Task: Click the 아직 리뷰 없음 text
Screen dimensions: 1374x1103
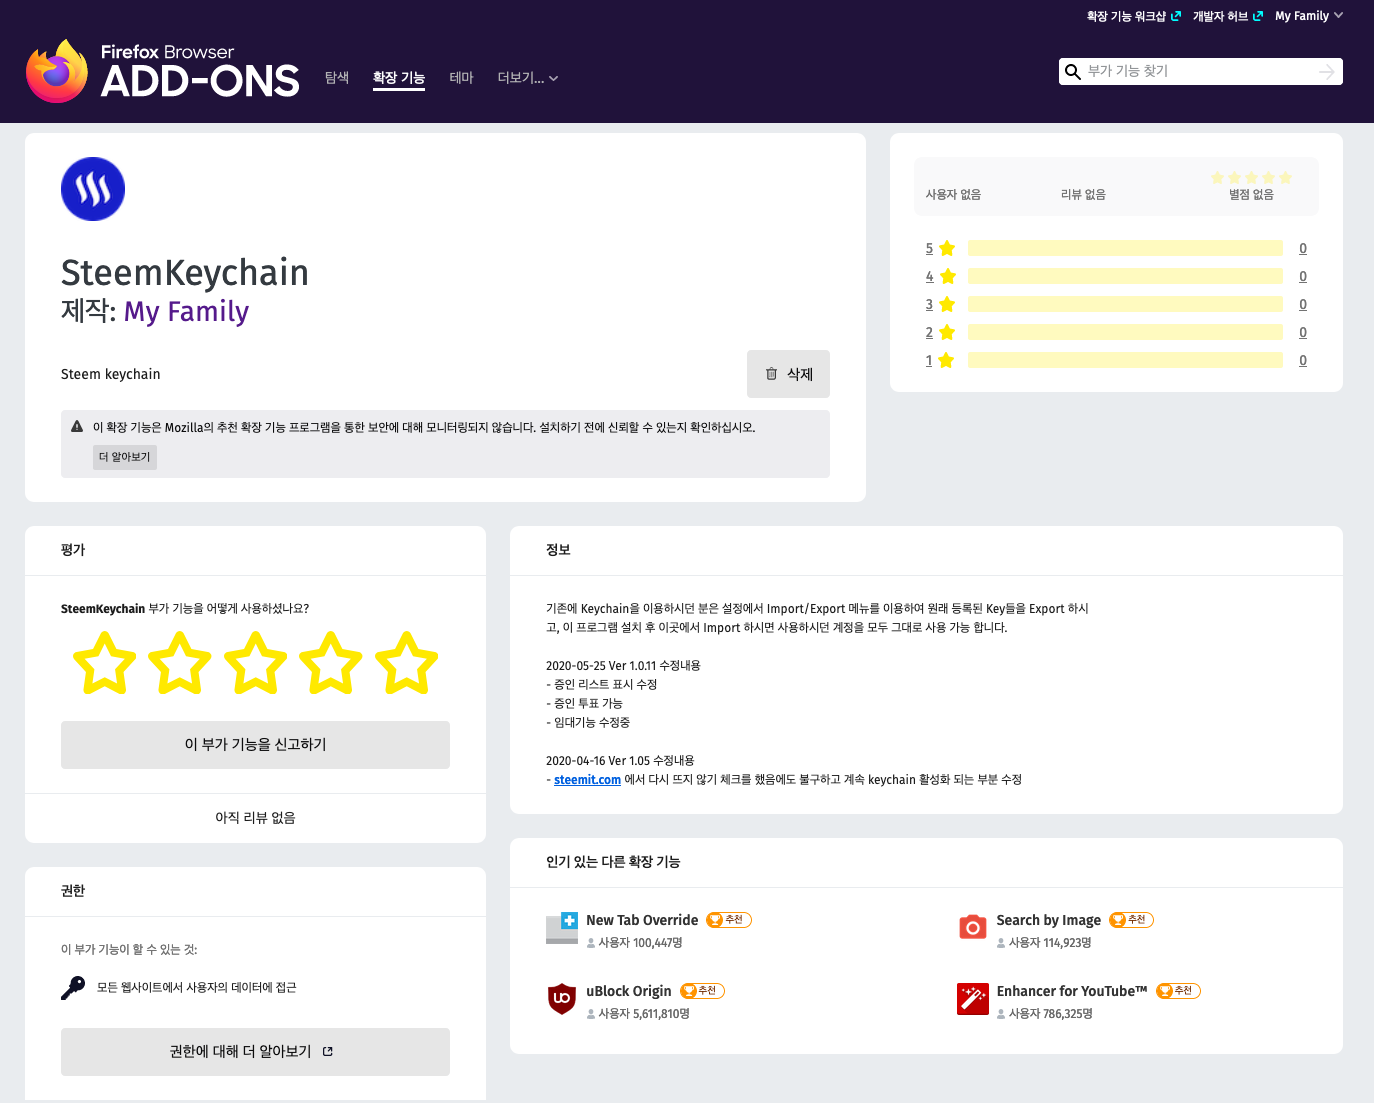Action: click(x=255, y=818)
